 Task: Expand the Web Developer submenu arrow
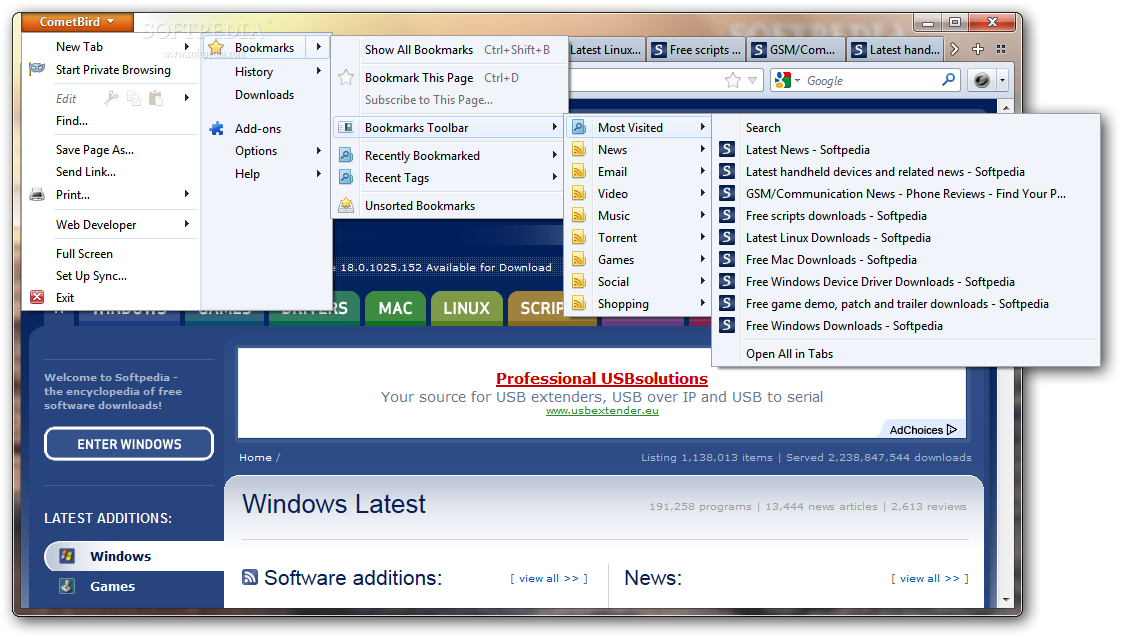(x=187, y=224)
